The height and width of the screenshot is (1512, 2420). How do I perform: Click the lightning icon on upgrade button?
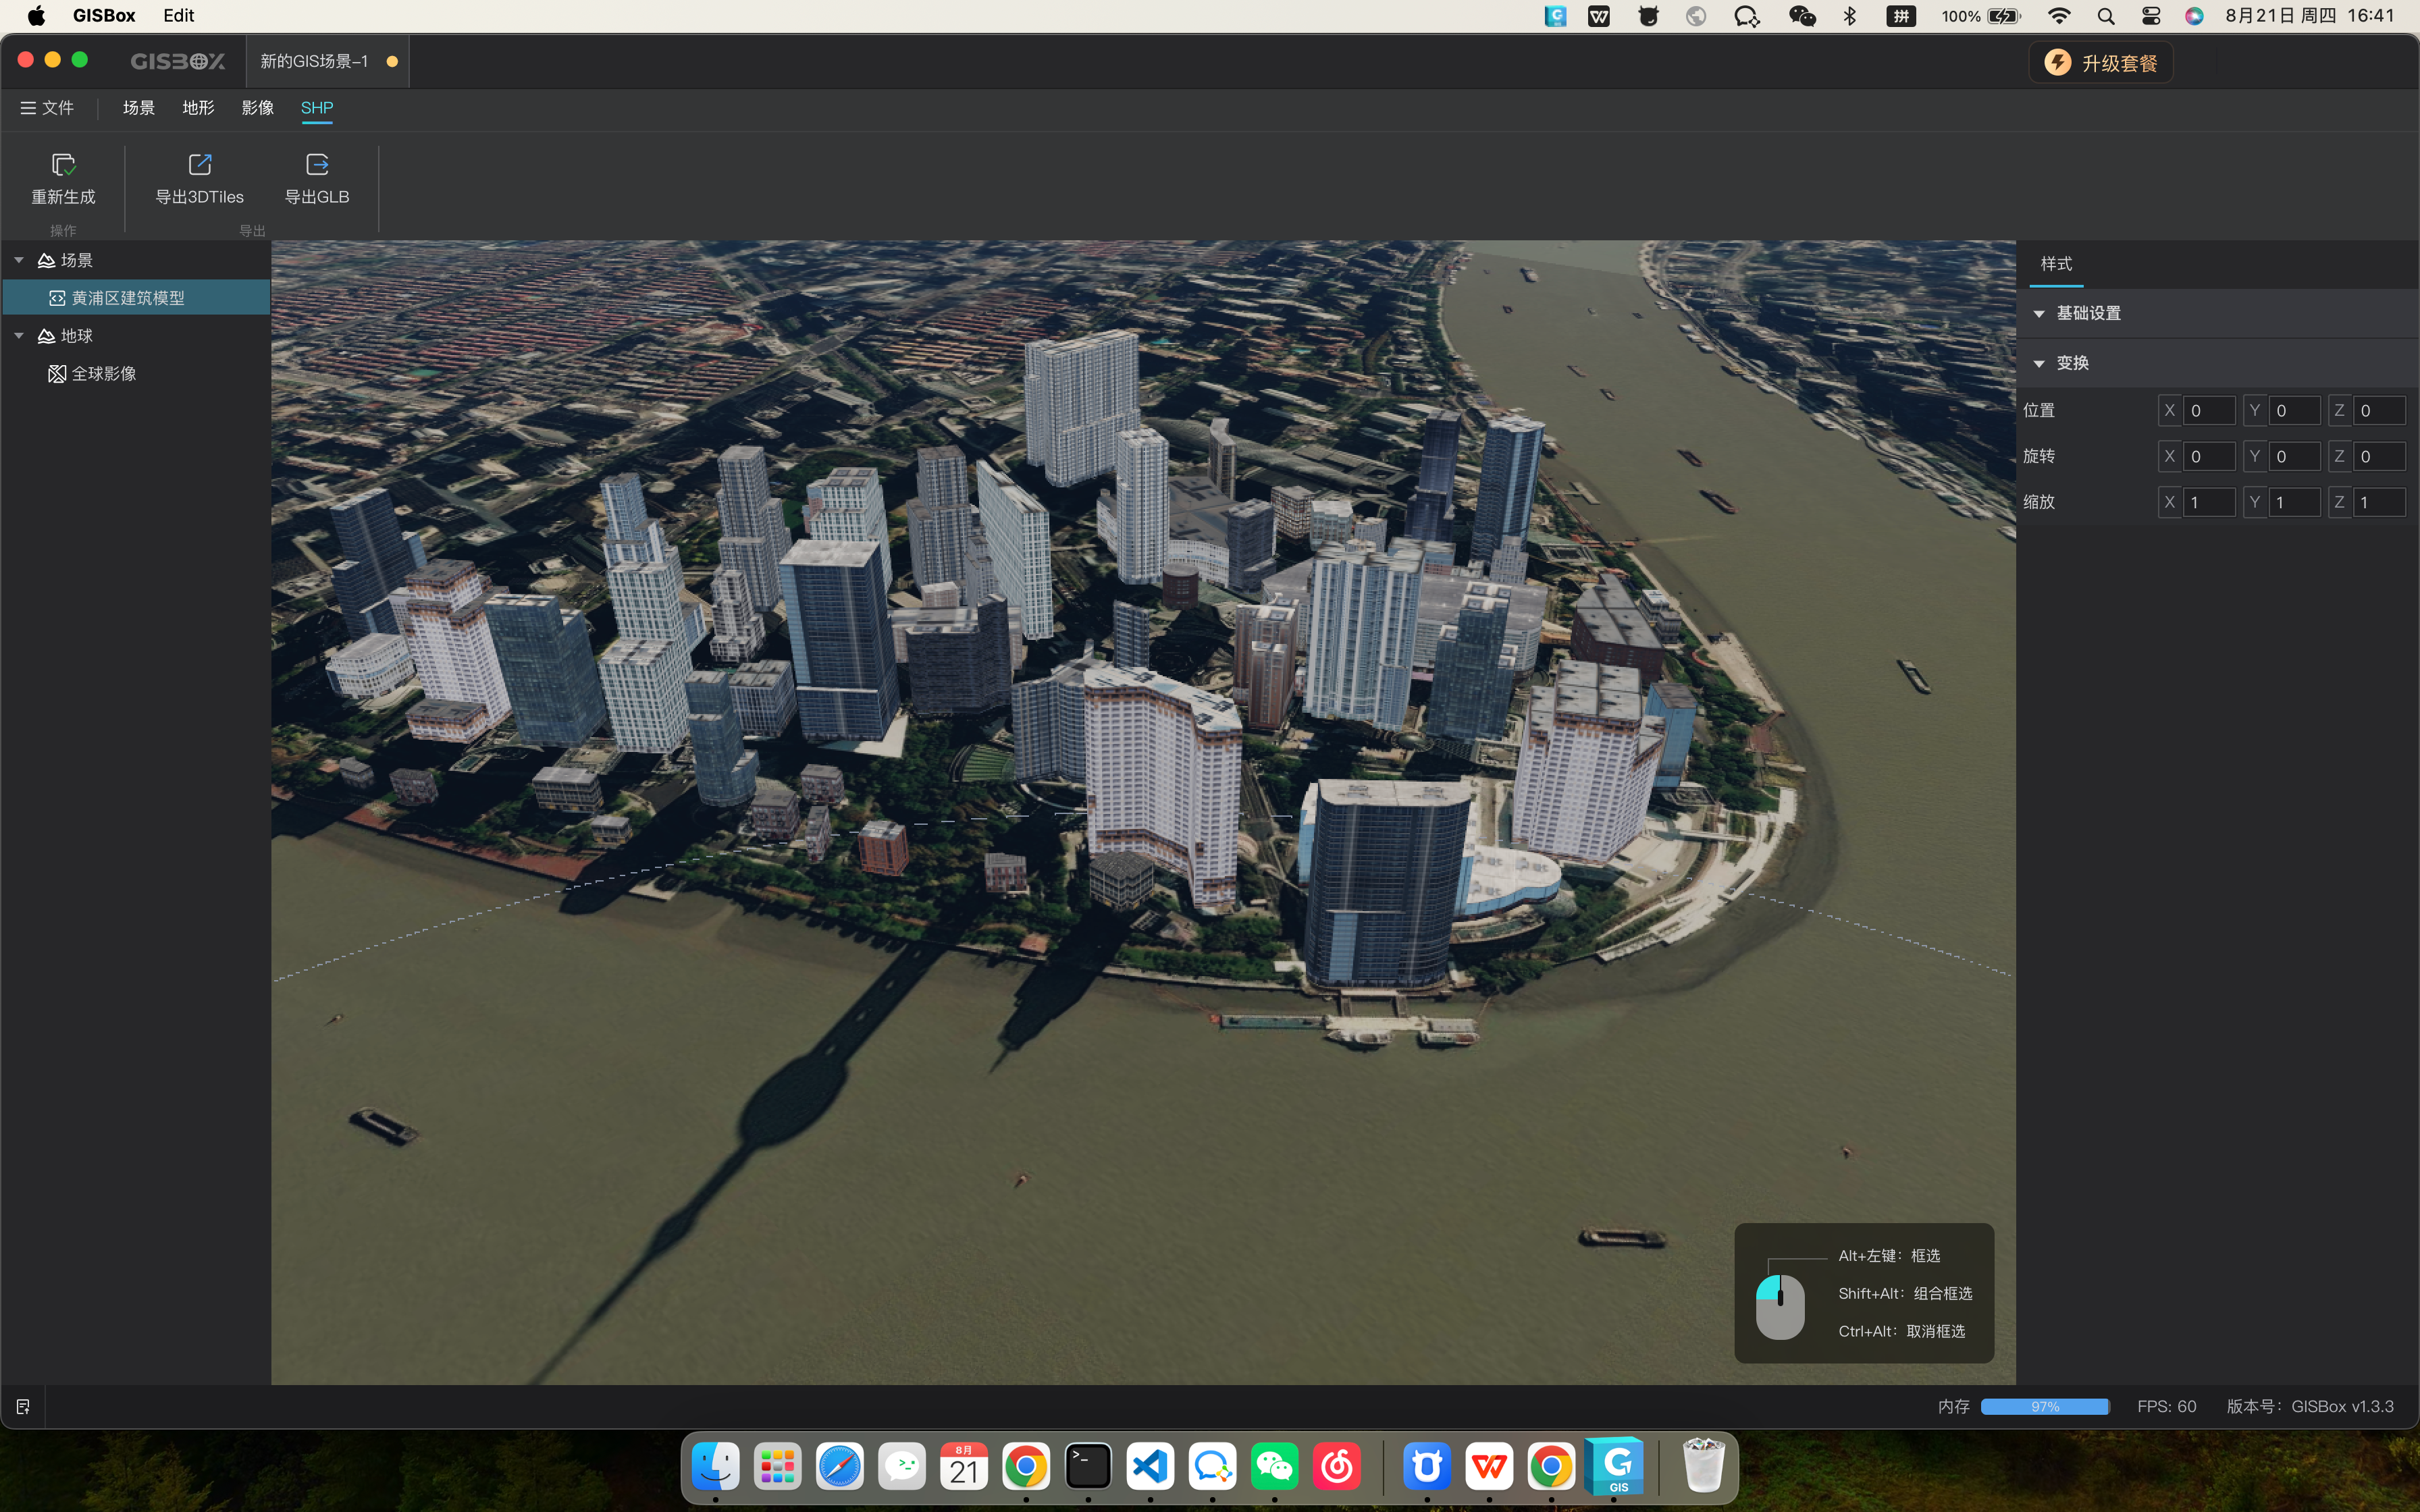click(x=2057, y=63)
